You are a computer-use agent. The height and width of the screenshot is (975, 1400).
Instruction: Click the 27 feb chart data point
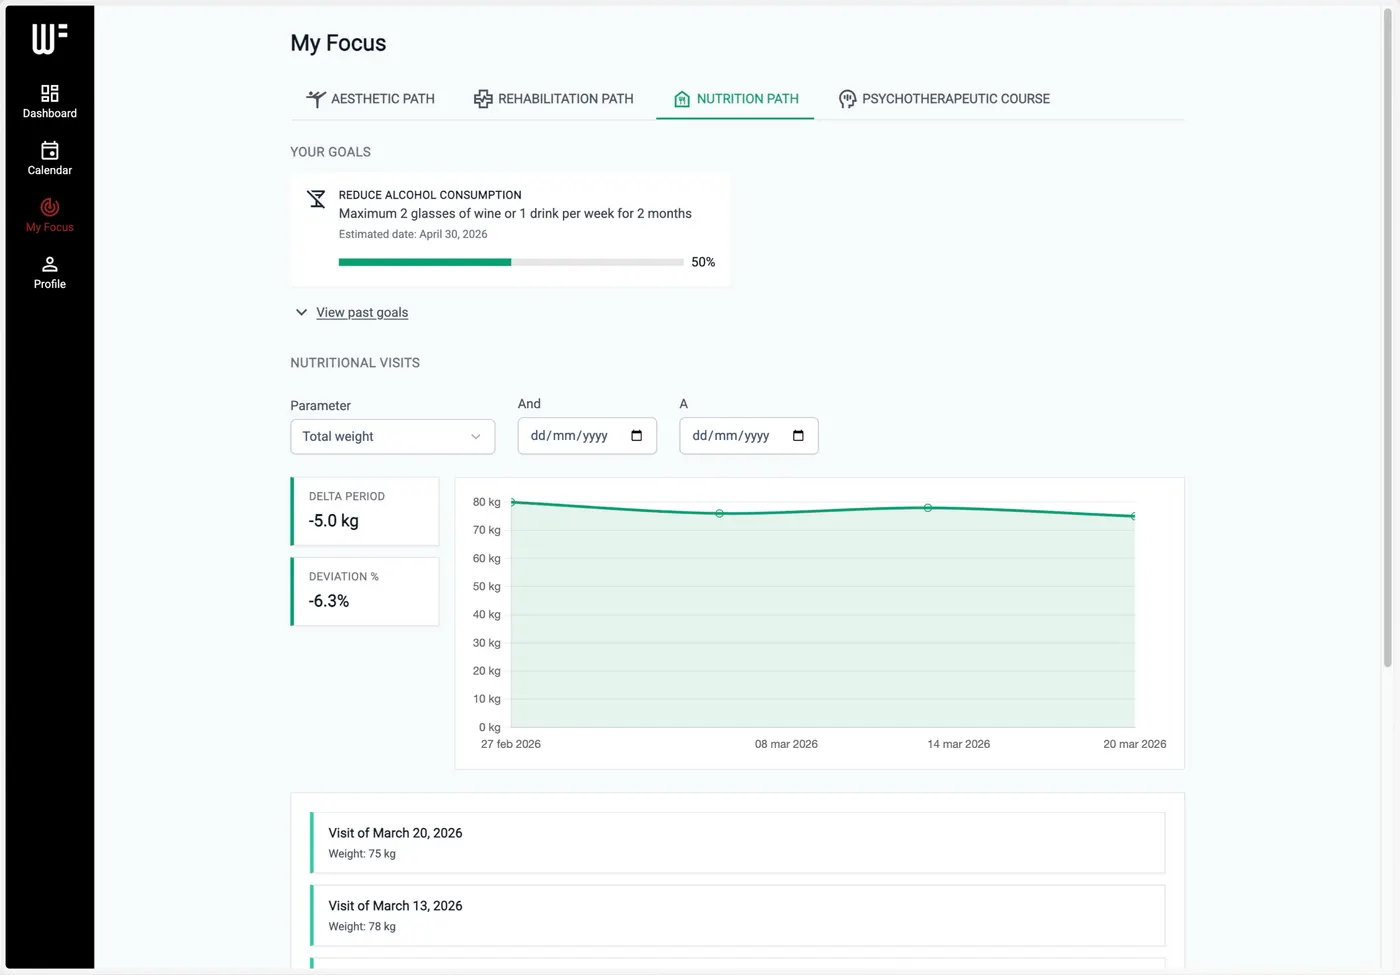[x=513, y=502]
